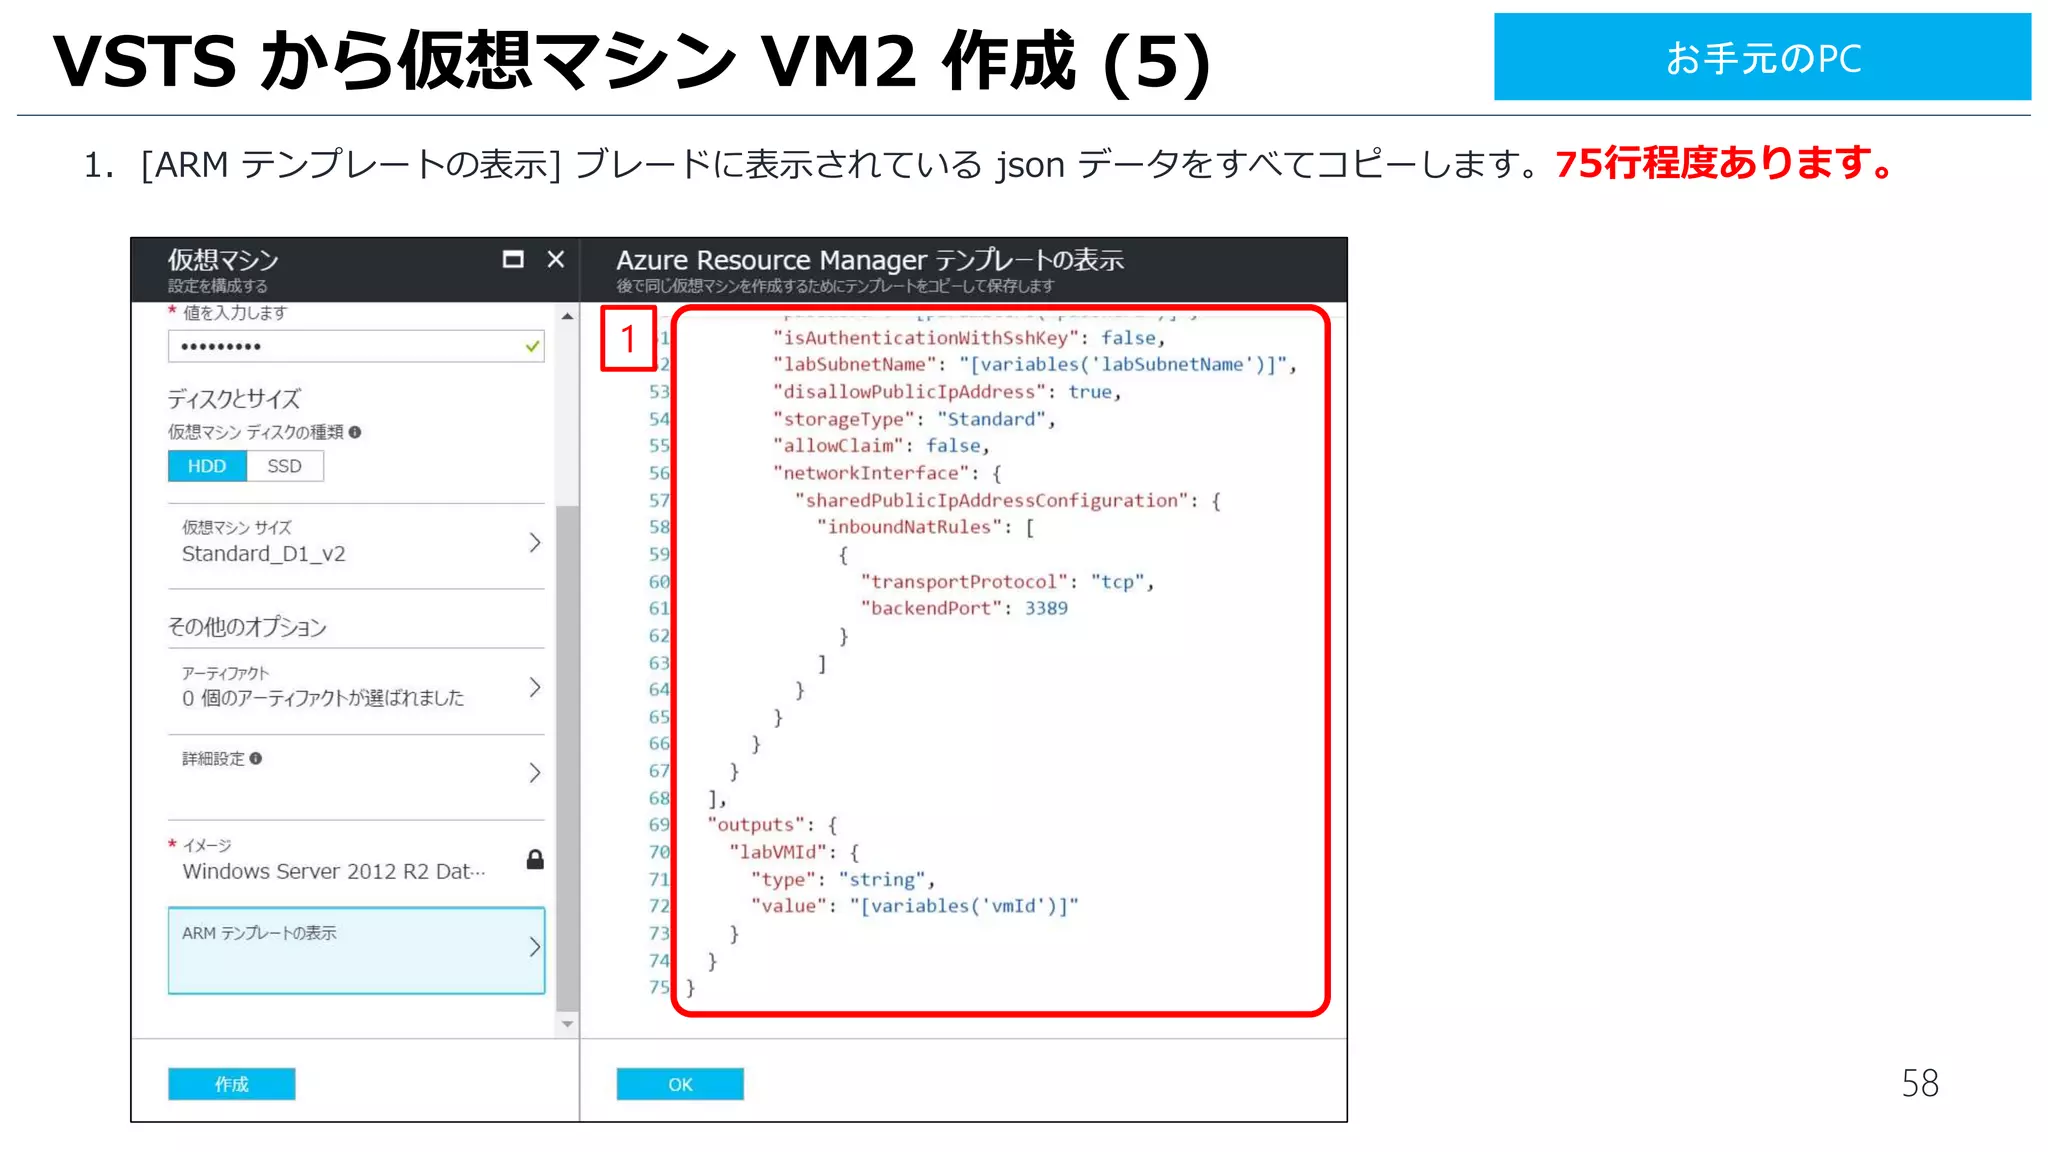Click the "backendPort": 3389 line
Image resolution: width=2048 pixels, height=1152 pixels.
click(964, 608)
